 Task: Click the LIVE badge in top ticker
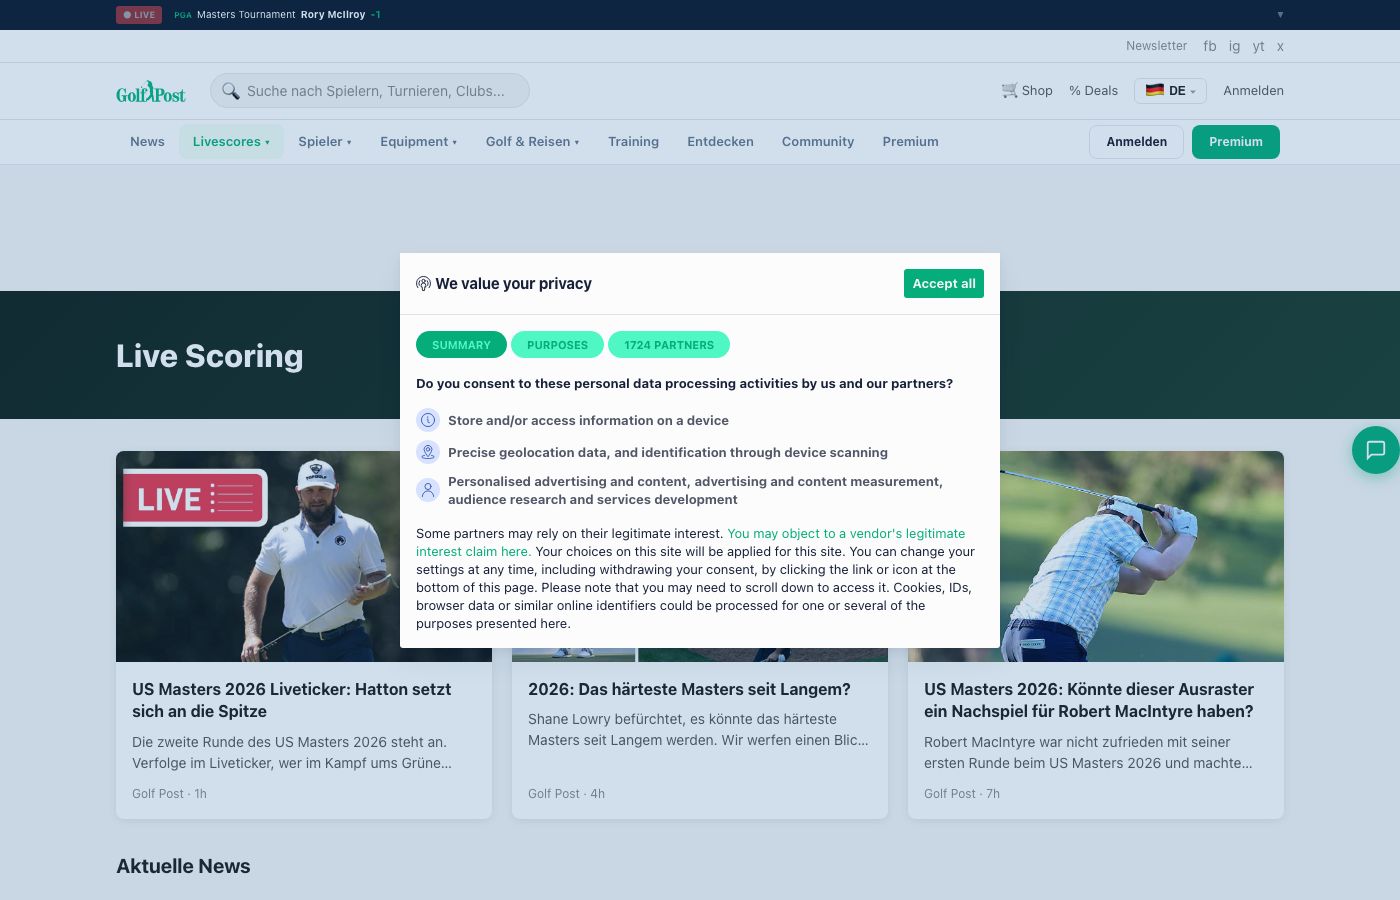pos(139,15)
